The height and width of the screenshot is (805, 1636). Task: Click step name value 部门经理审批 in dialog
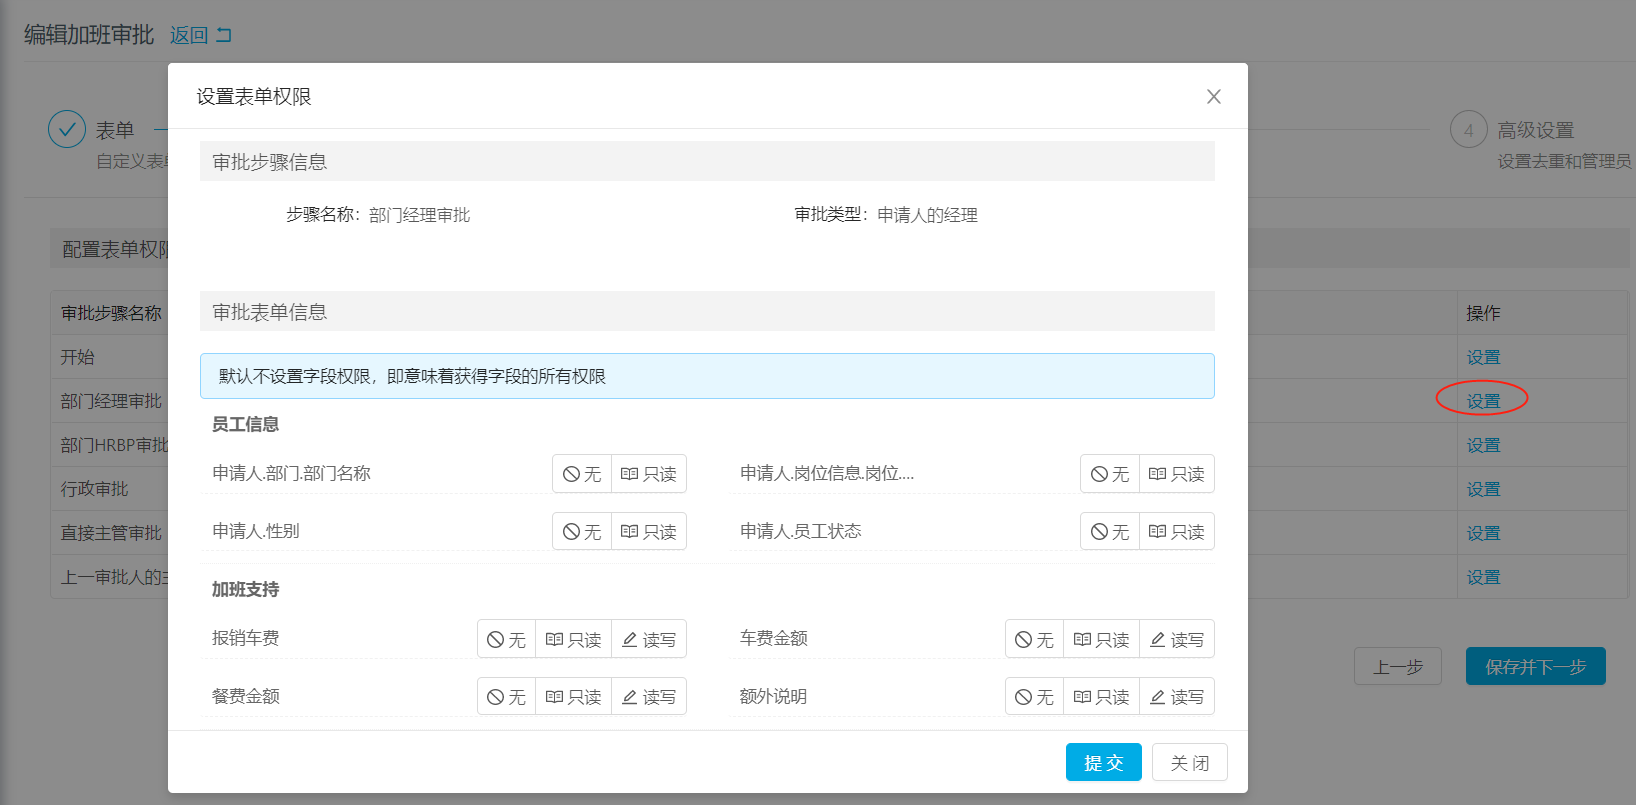419,215
